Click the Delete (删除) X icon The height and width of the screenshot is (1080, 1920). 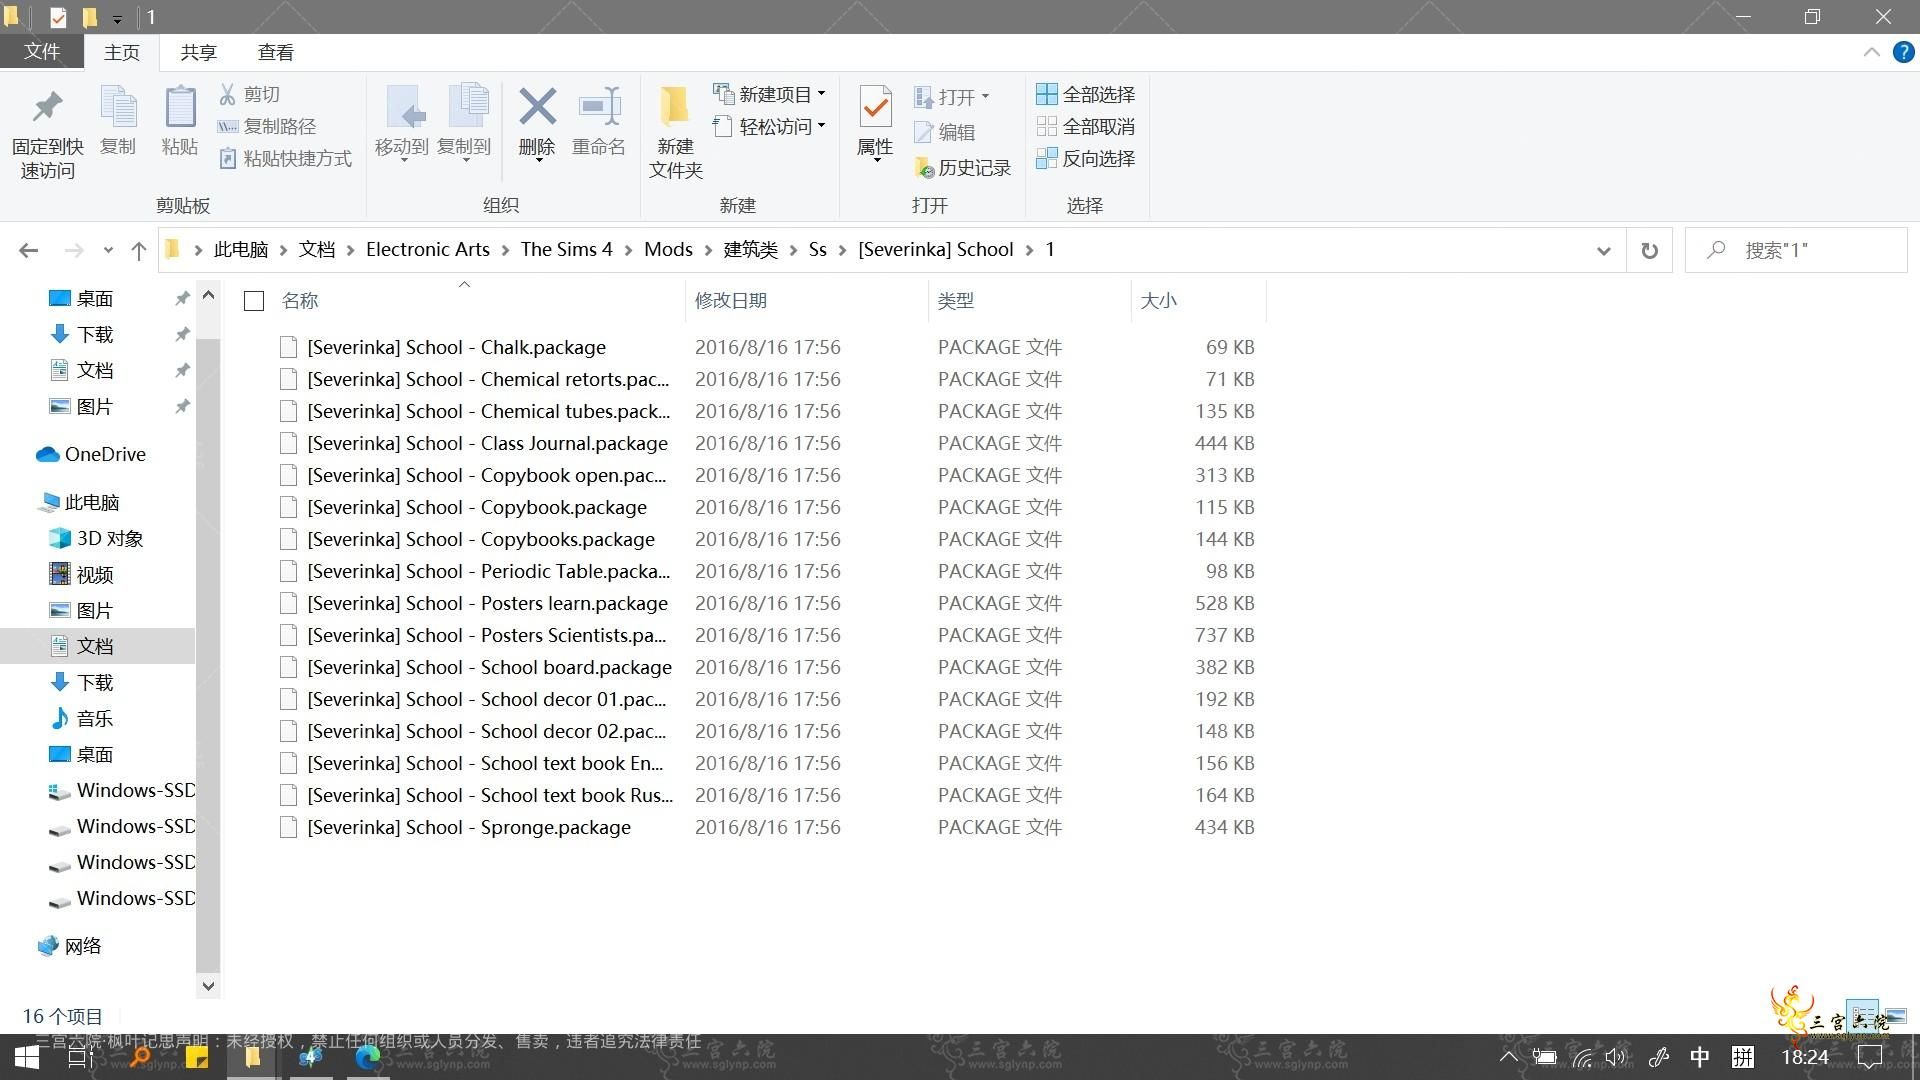(537, 106)
